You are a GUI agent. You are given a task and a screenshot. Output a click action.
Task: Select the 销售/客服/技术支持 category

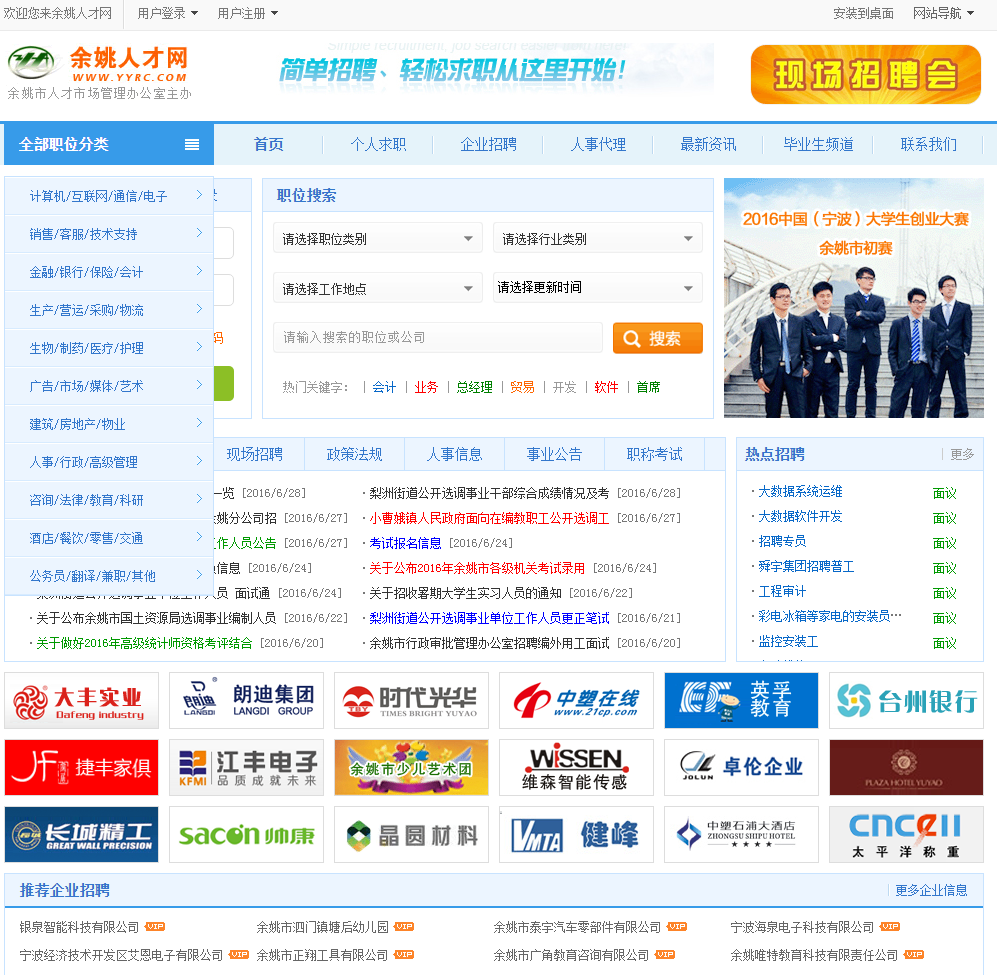(x=109, y=234)
